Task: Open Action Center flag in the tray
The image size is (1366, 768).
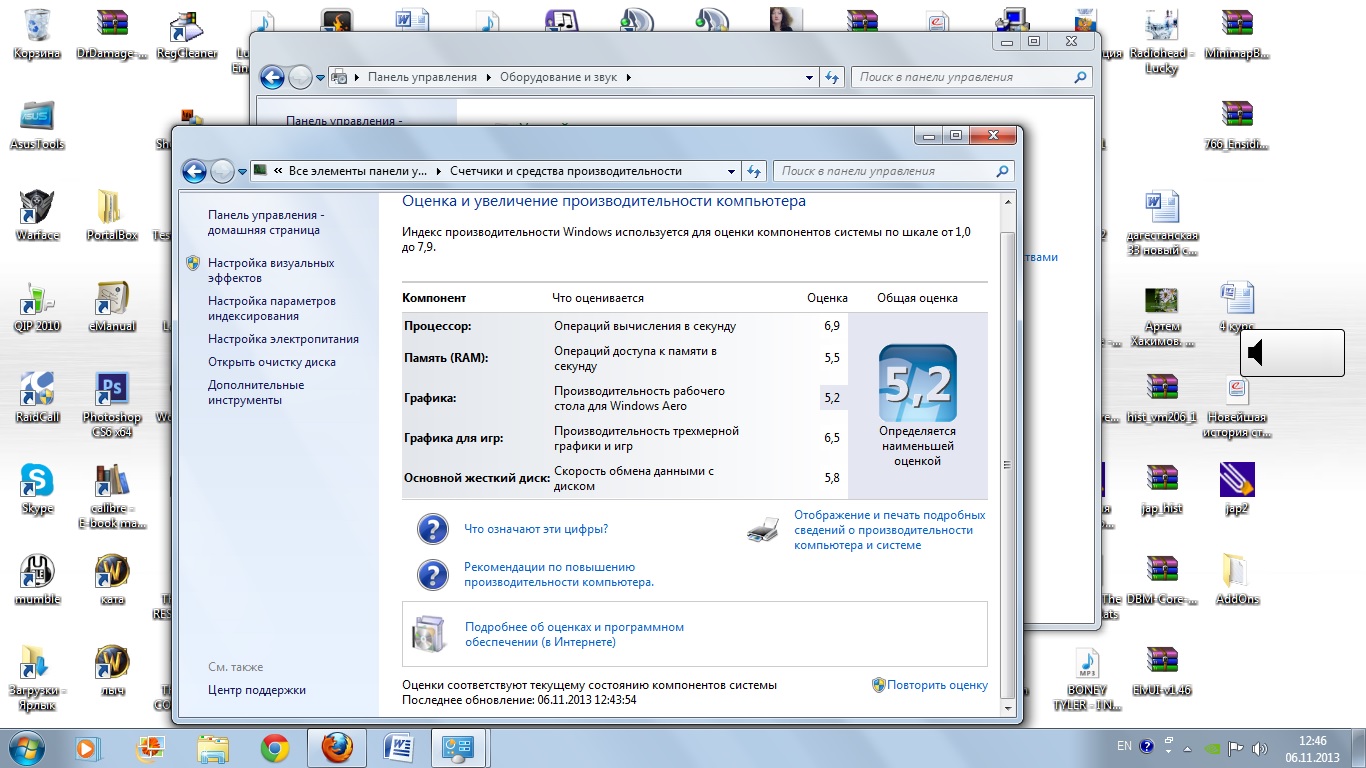Action: 1237,746
